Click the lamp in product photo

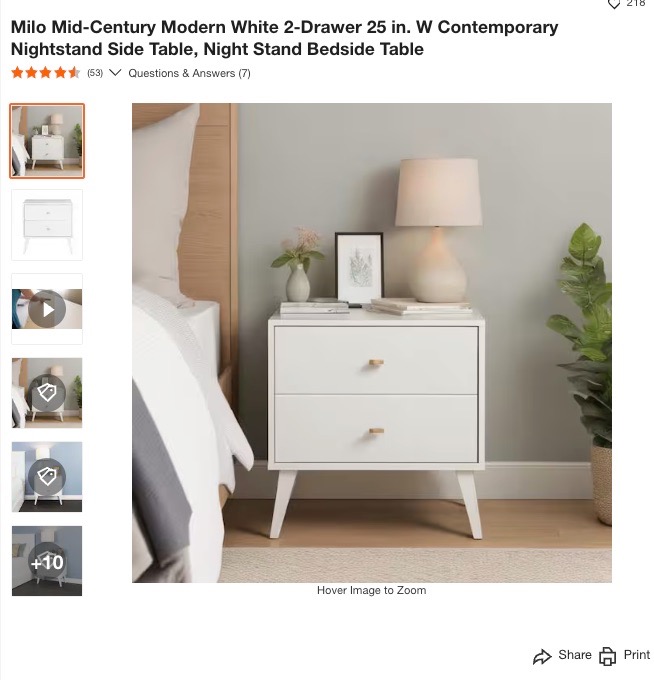pyautogui.click(x=438, y=230)
